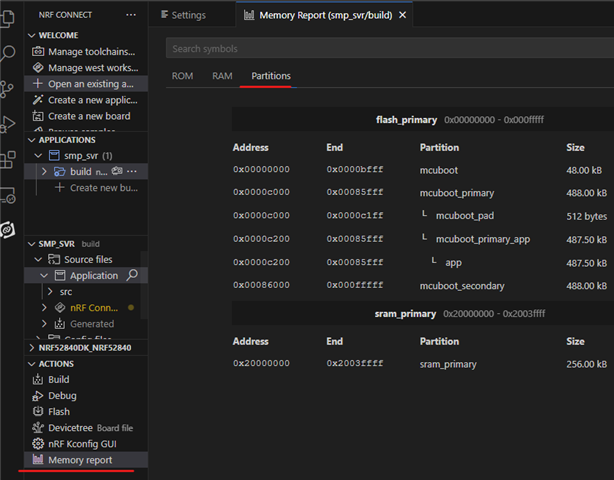Switch to the ROM tab
This screenshot has height=480, width=614.
point(182,76)
